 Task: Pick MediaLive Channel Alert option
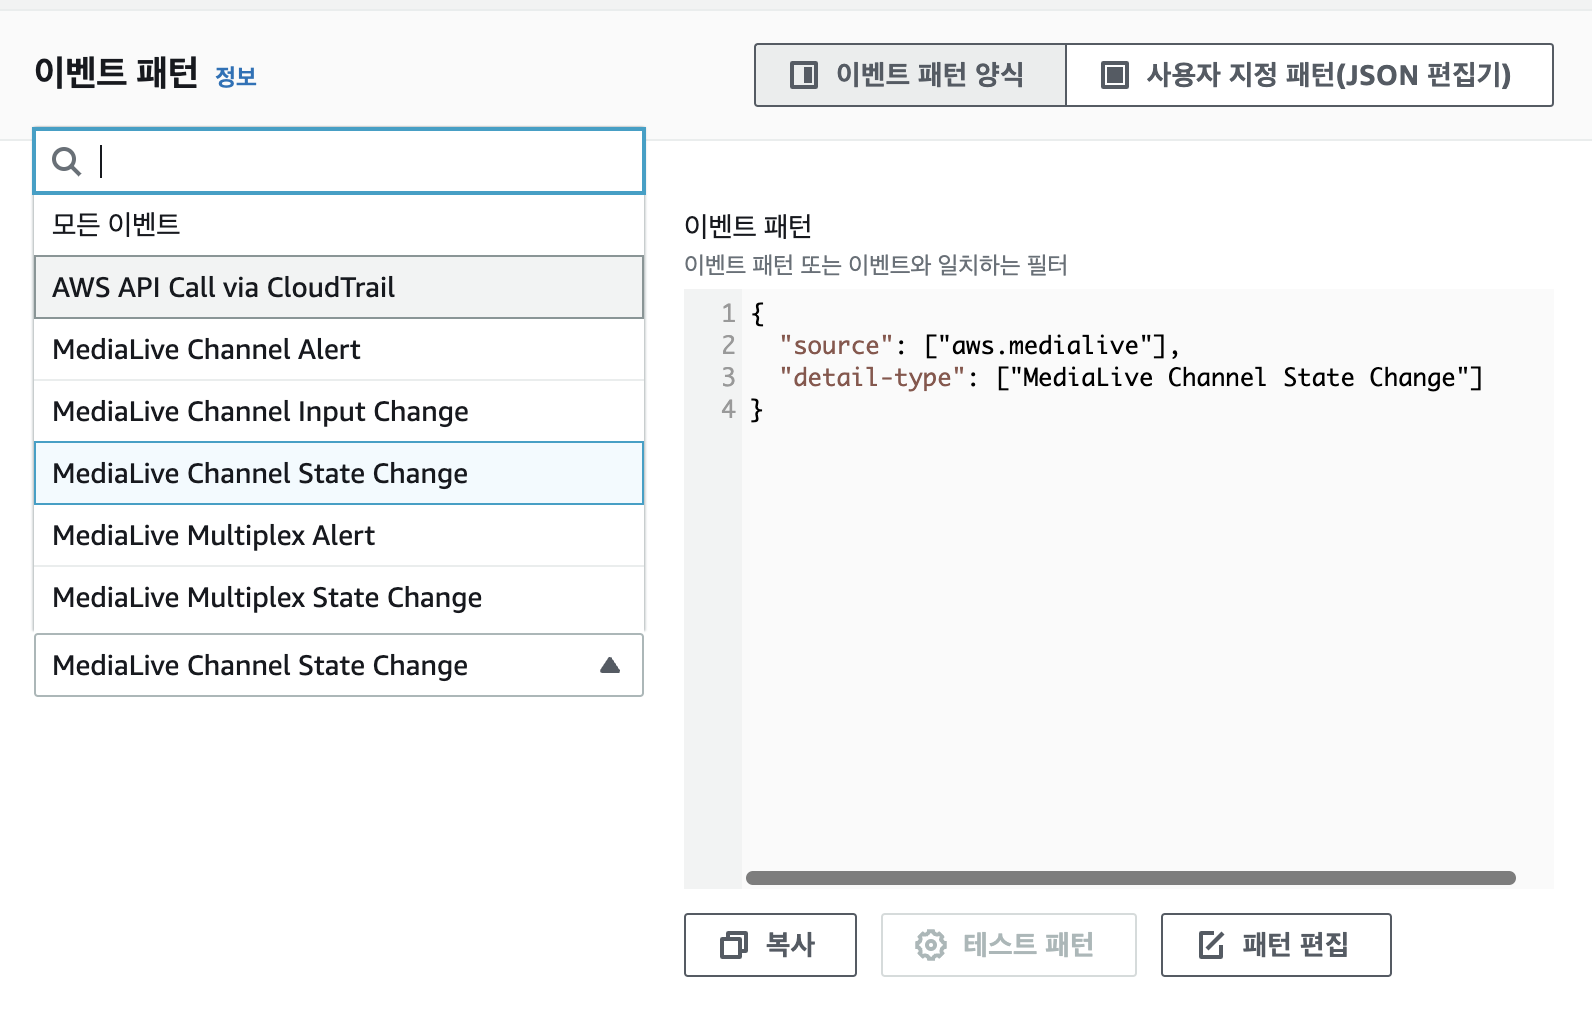click(x=339, y=349)
